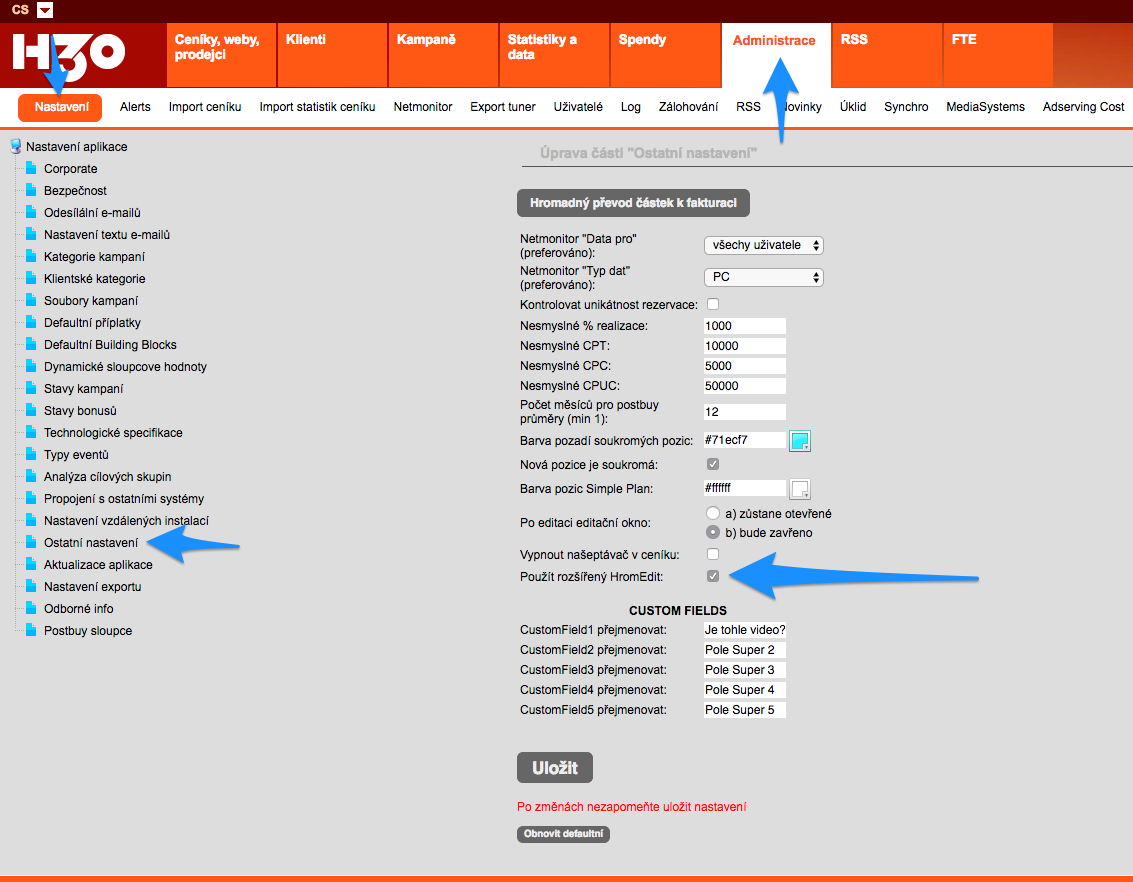Enable Kontrolovat unikátnost rezervace checkbox
The width and height of the screenshot is (1133, 882).
coord(713,304)
